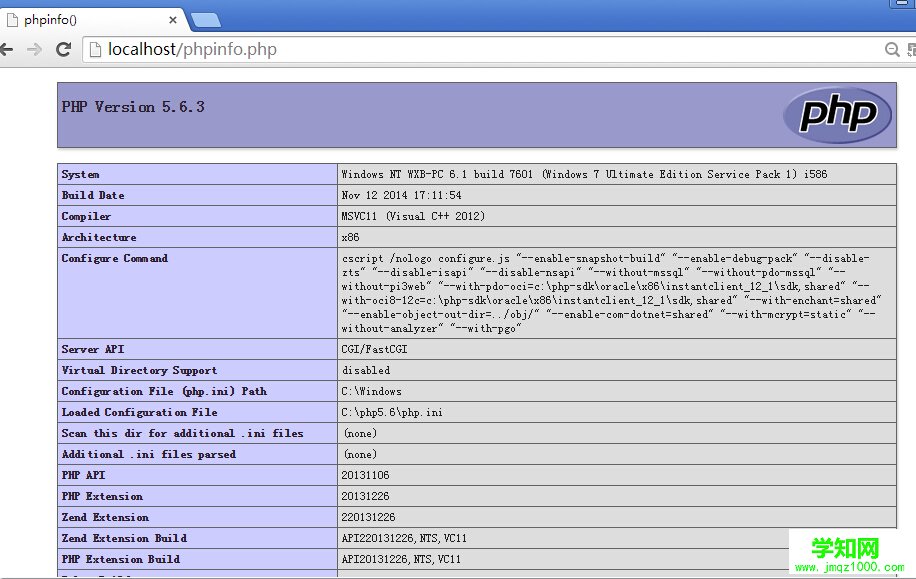This screenshot has height=579, width=916.
Task: Select the phpinfo() tab
Action: pos(93,20)
